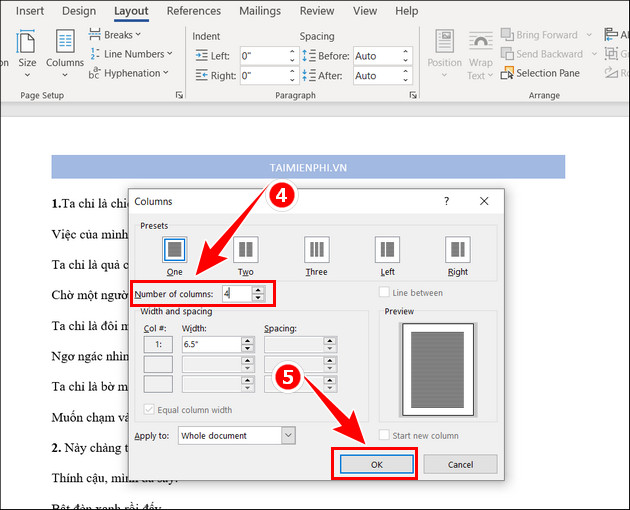Image resolution: width=630 pixels, height=510 pixels.
Task: Decrease column 1 width spinner down
Action: pos(248,348)
